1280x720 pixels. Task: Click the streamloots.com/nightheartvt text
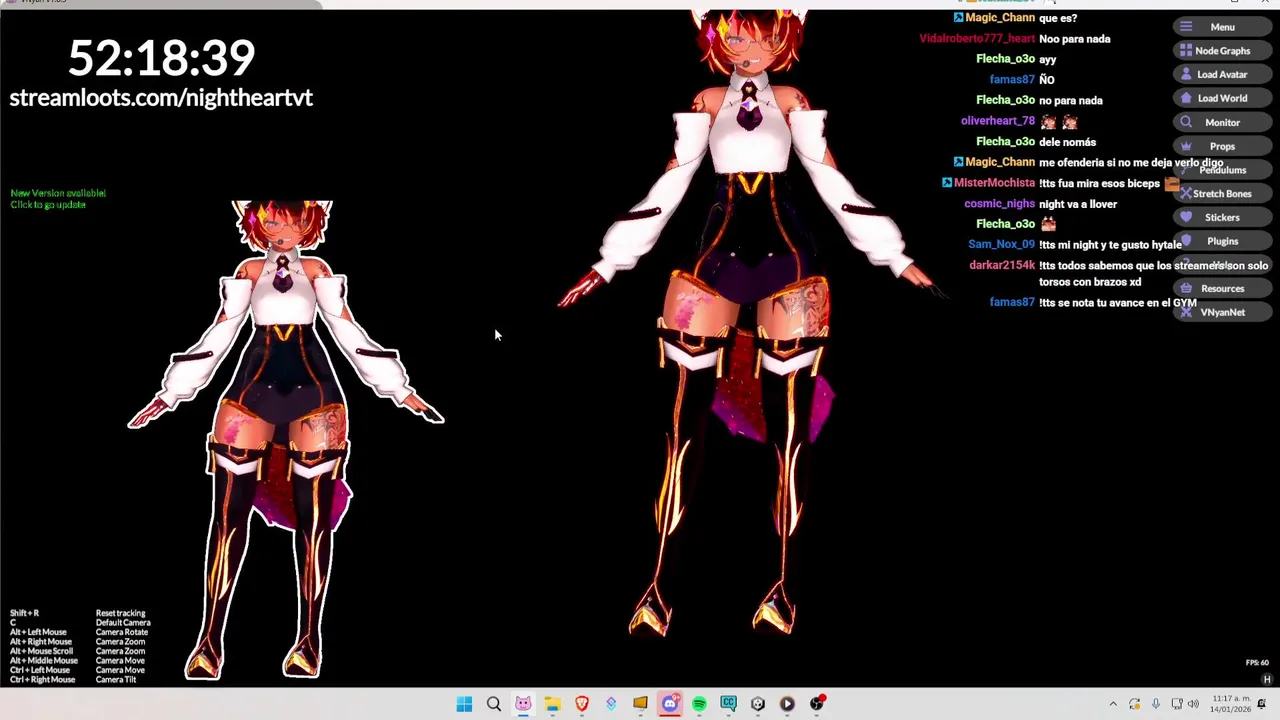[161, 98]
